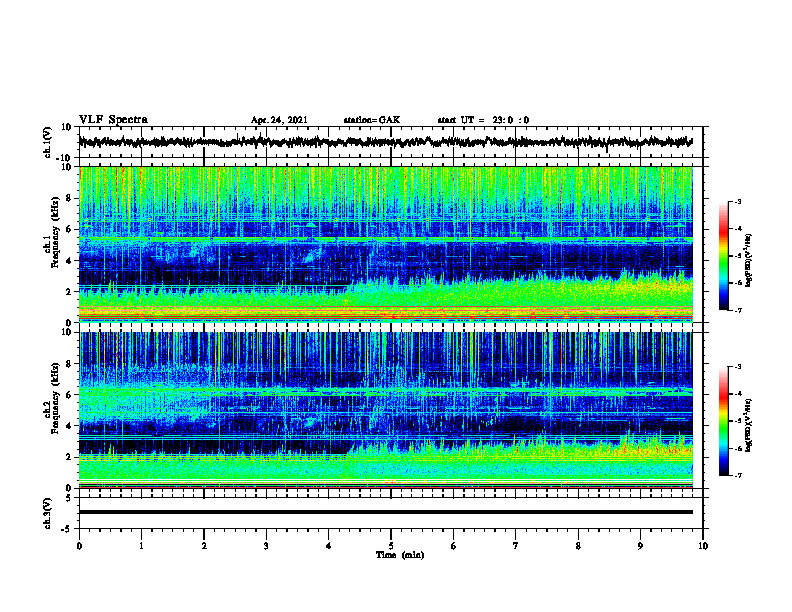
Task: Click the "4" minute tick on the time axis
Action: click(x=329, y=546)
